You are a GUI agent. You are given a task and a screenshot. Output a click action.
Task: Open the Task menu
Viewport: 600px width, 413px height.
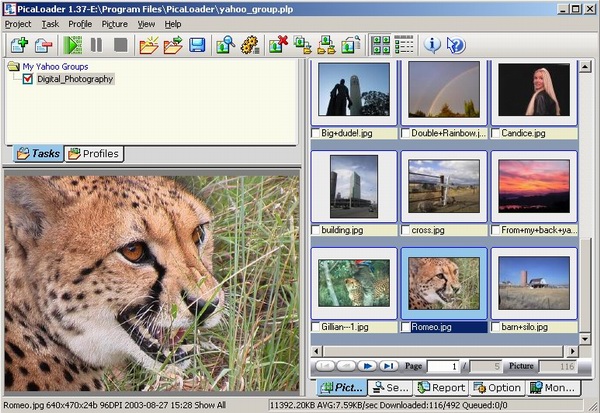tap(50, 24)
